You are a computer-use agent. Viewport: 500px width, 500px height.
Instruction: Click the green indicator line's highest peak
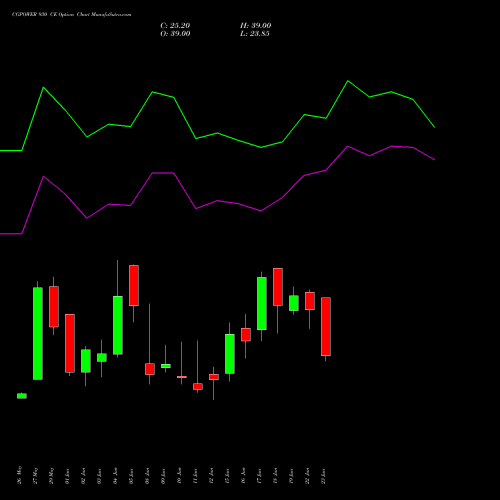tap(348, 81)
